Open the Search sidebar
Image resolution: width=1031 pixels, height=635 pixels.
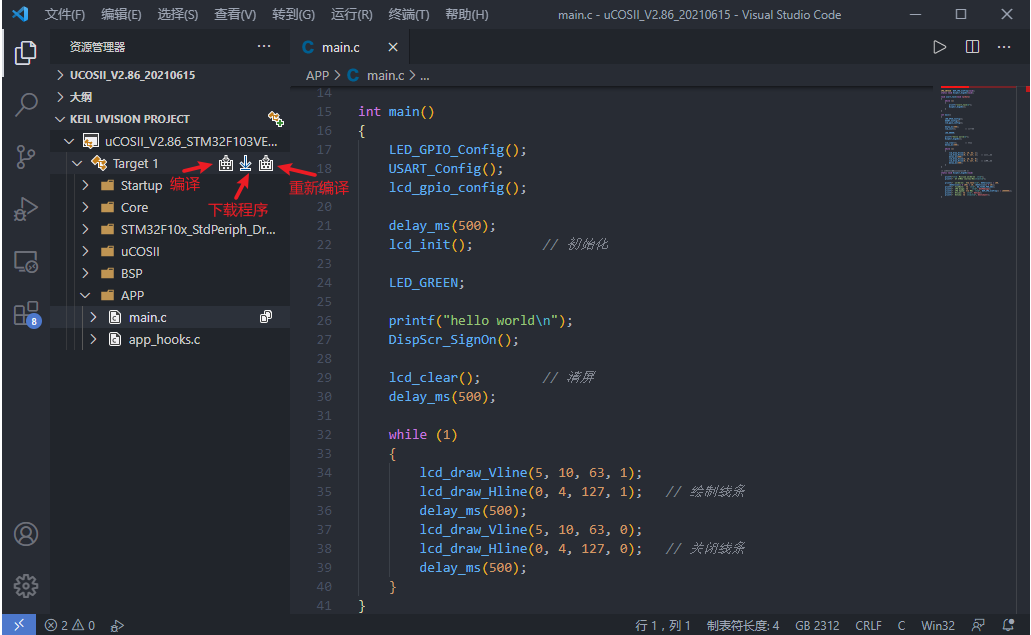[x=26, y=104]
